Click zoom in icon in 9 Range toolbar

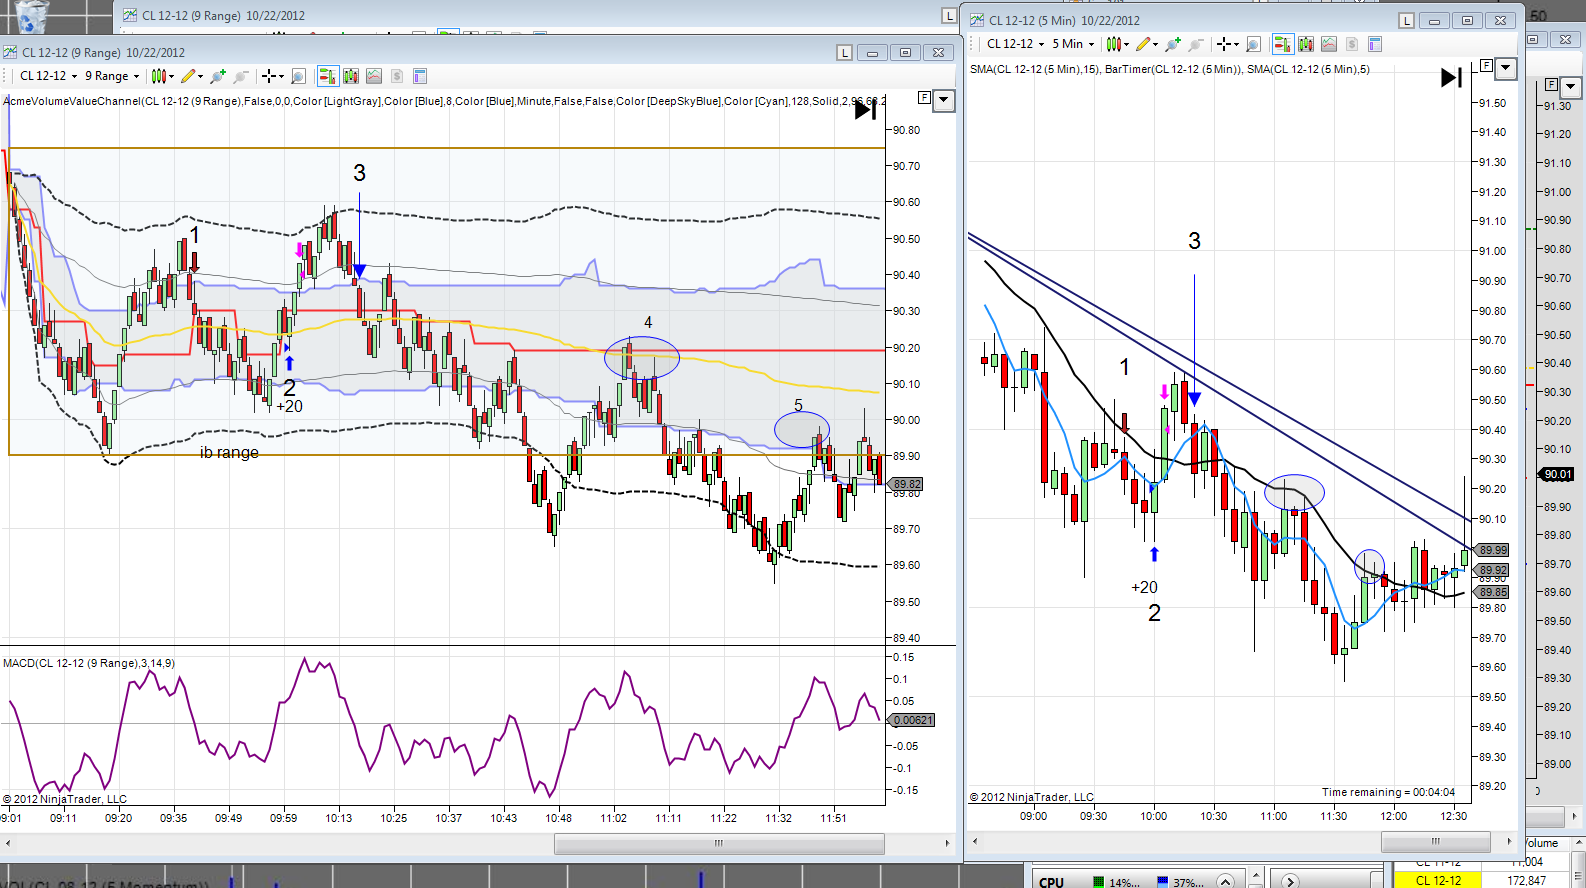(x=217, y=76)
